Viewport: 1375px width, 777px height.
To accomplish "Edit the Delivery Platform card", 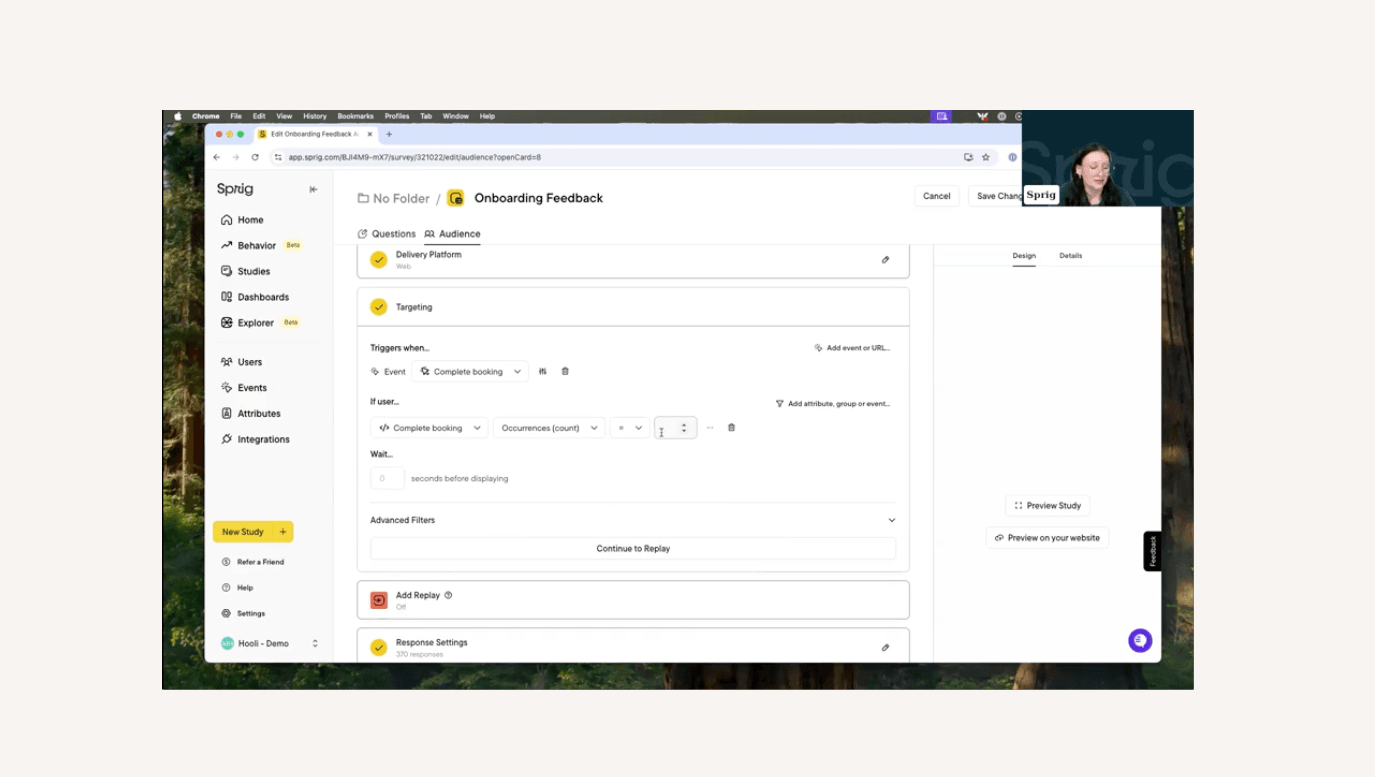I will point(885,260).
